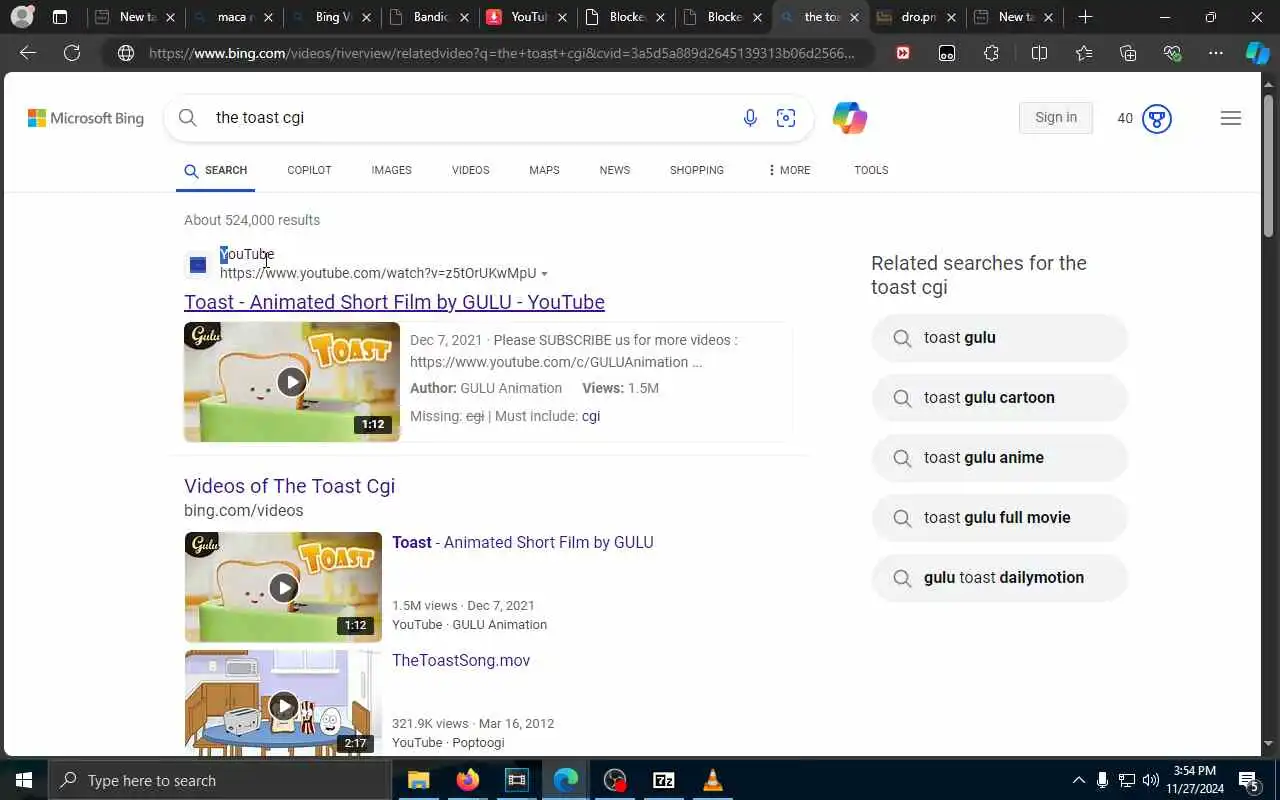Open visual search camera icon
Image resolution: width=1280 pixels, height=800 pixels.
[786, 118]
